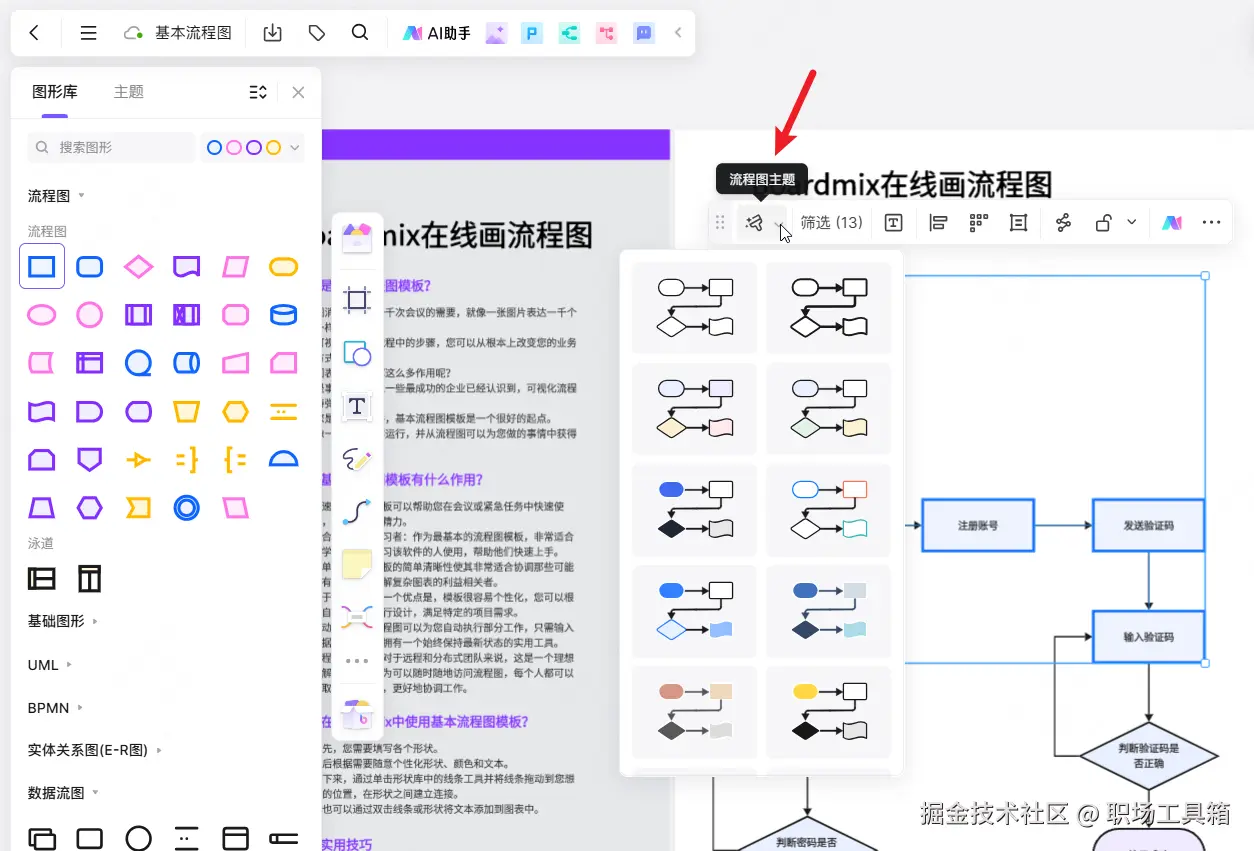Choose the yellow hexagon preparation shape
The image size is (1254, 851).
point(236,411)
